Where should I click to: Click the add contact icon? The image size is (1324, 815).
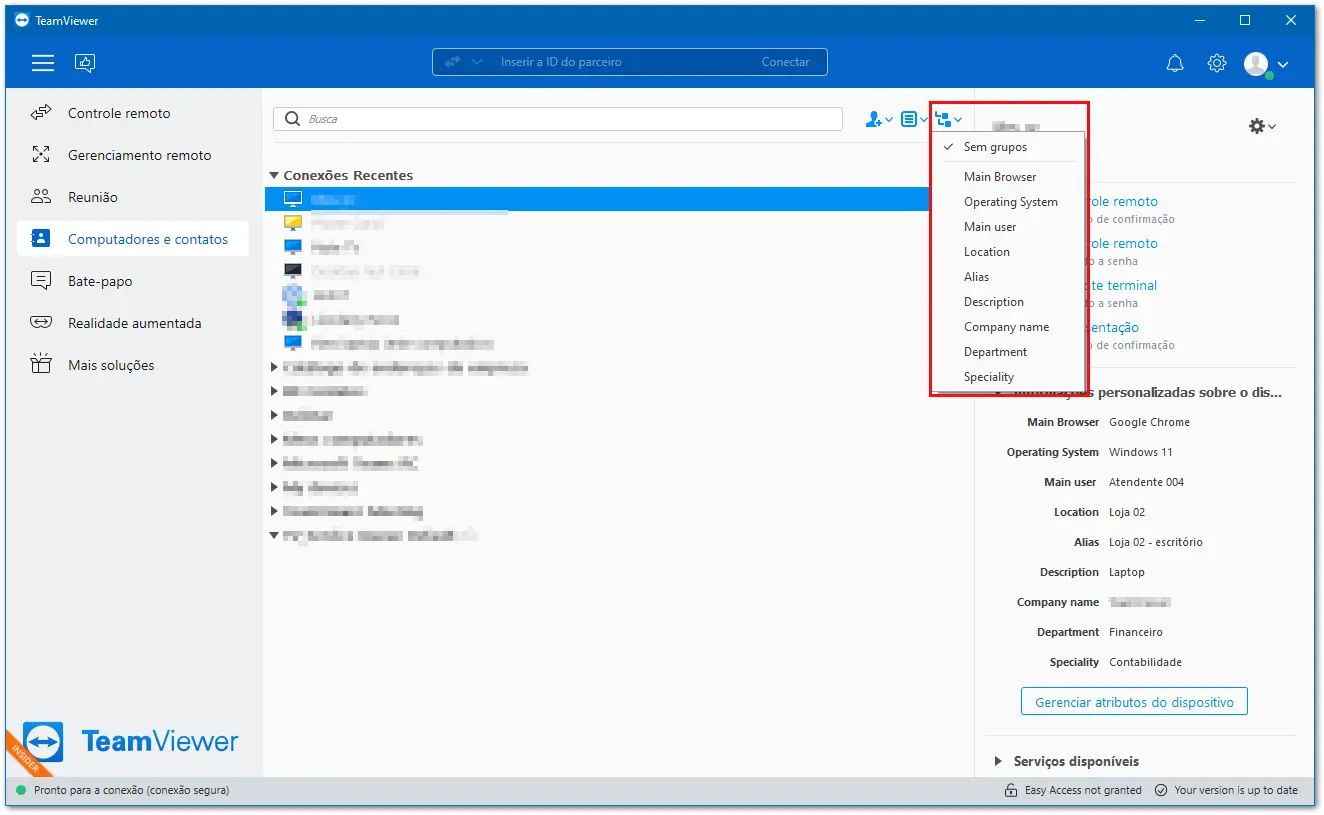point(875,119)
